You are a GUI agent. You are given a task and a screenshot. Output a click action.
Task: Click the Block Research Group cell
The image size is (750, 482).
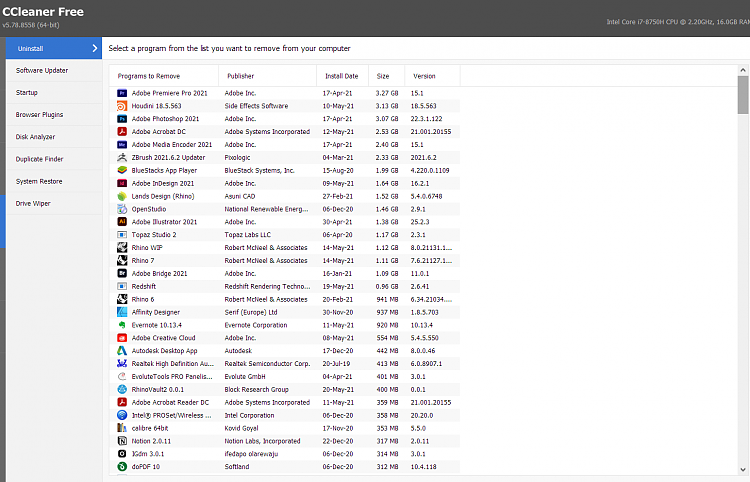tap(256, 390)
